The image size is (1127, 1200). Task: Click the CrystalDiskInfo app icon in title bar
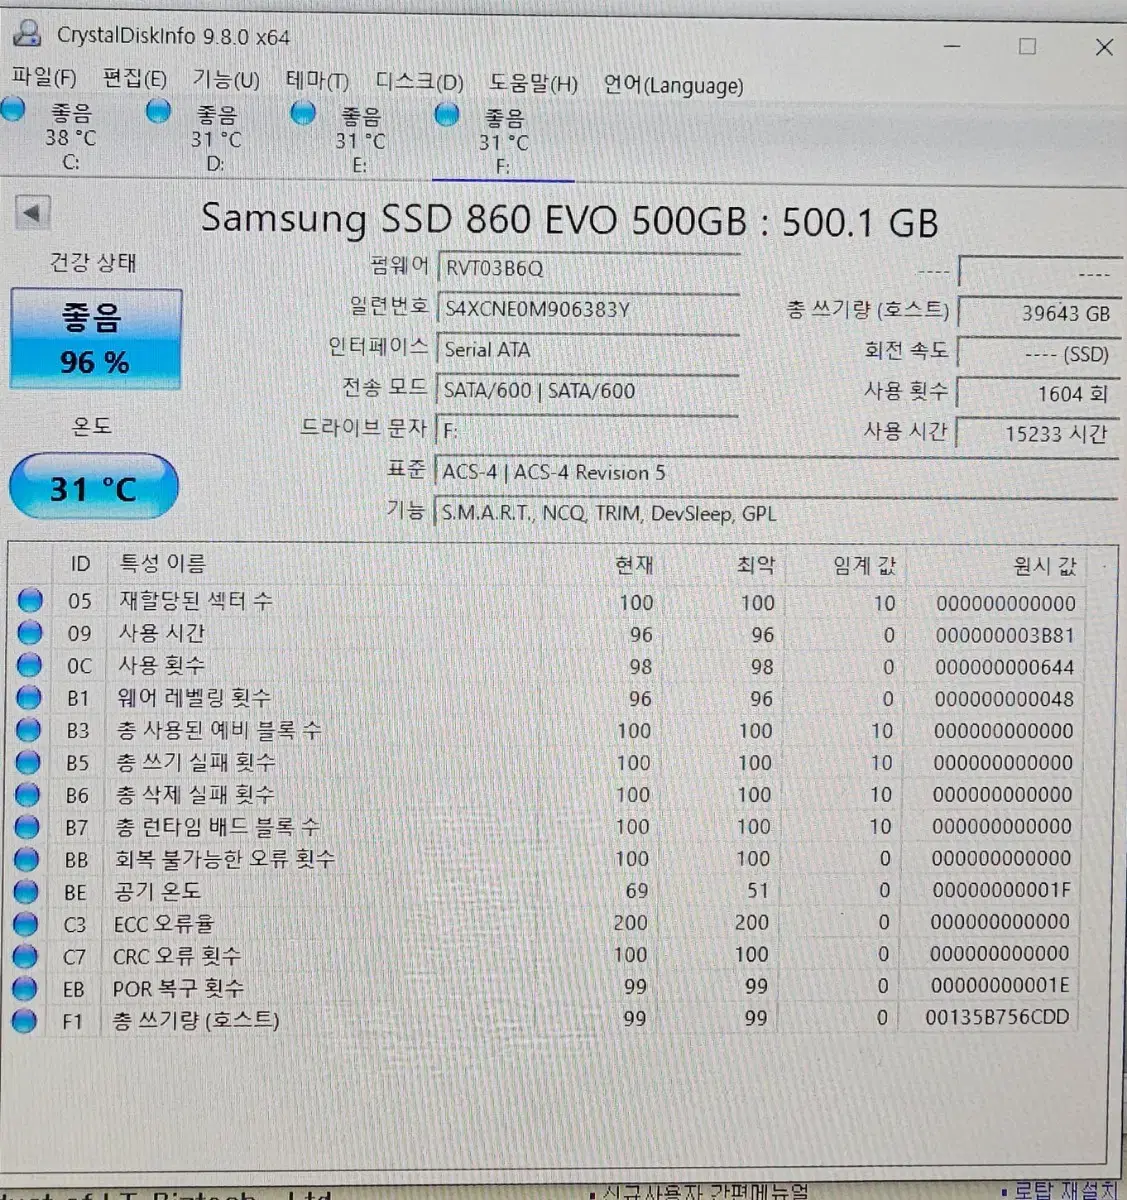(27, 34)
